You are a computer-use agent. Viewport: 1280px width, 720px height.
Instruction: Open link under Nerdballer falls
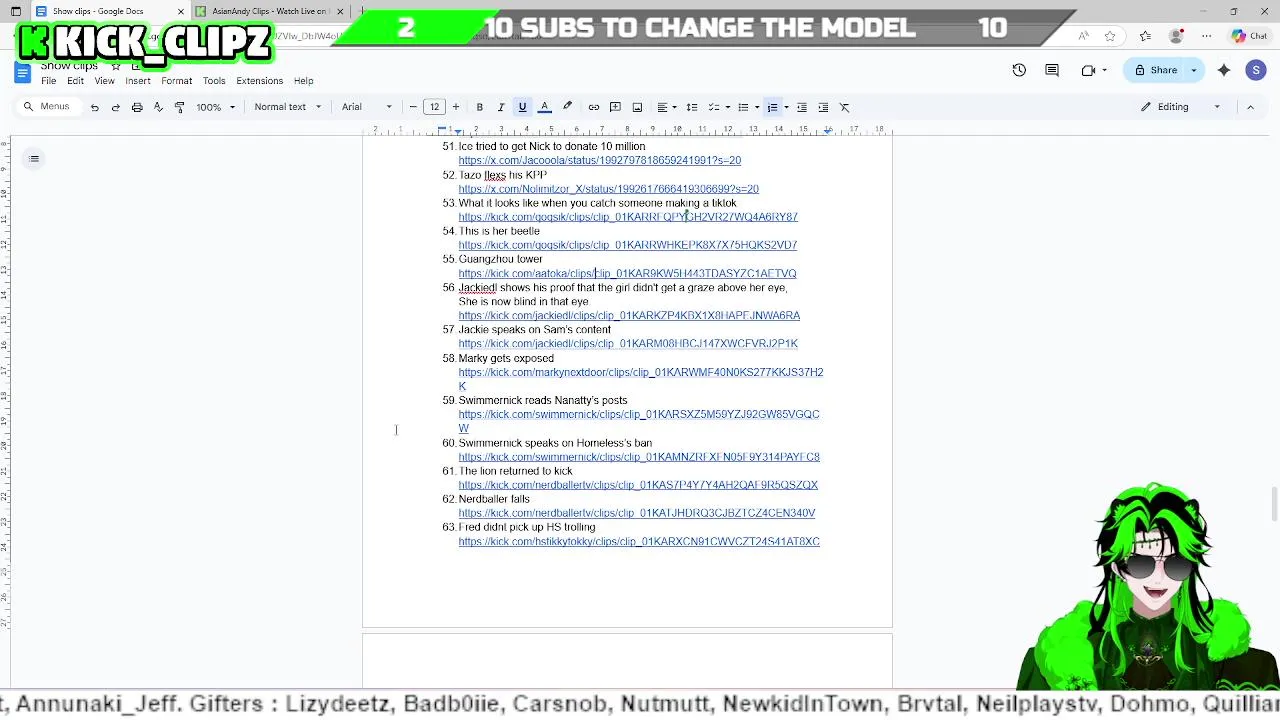636,513
